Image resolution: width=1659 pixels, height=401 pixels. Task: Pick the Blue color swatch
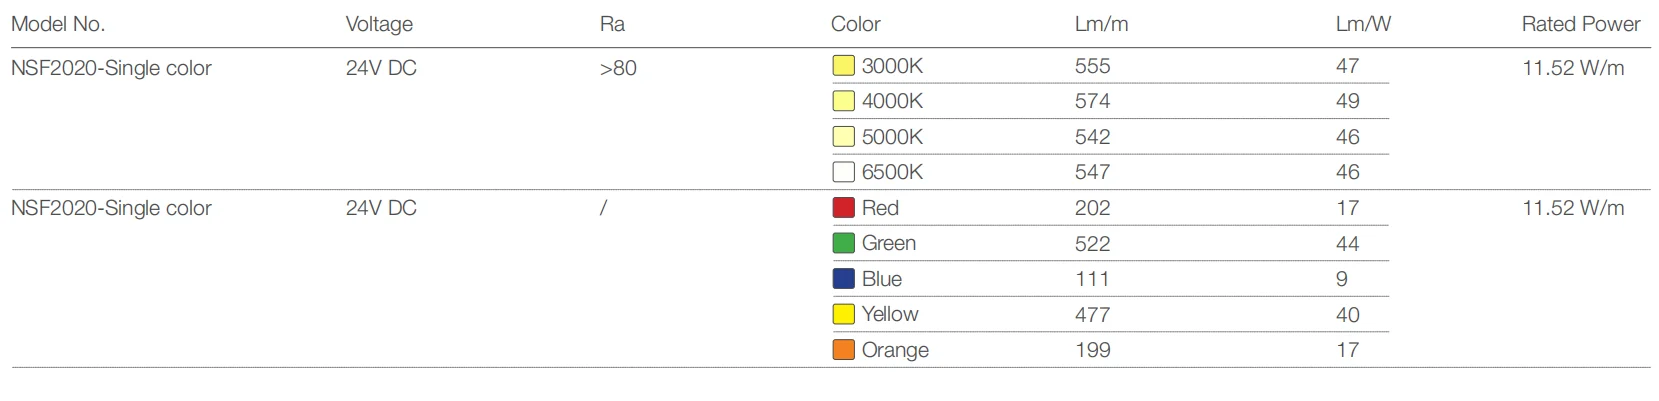click(843, 279)
